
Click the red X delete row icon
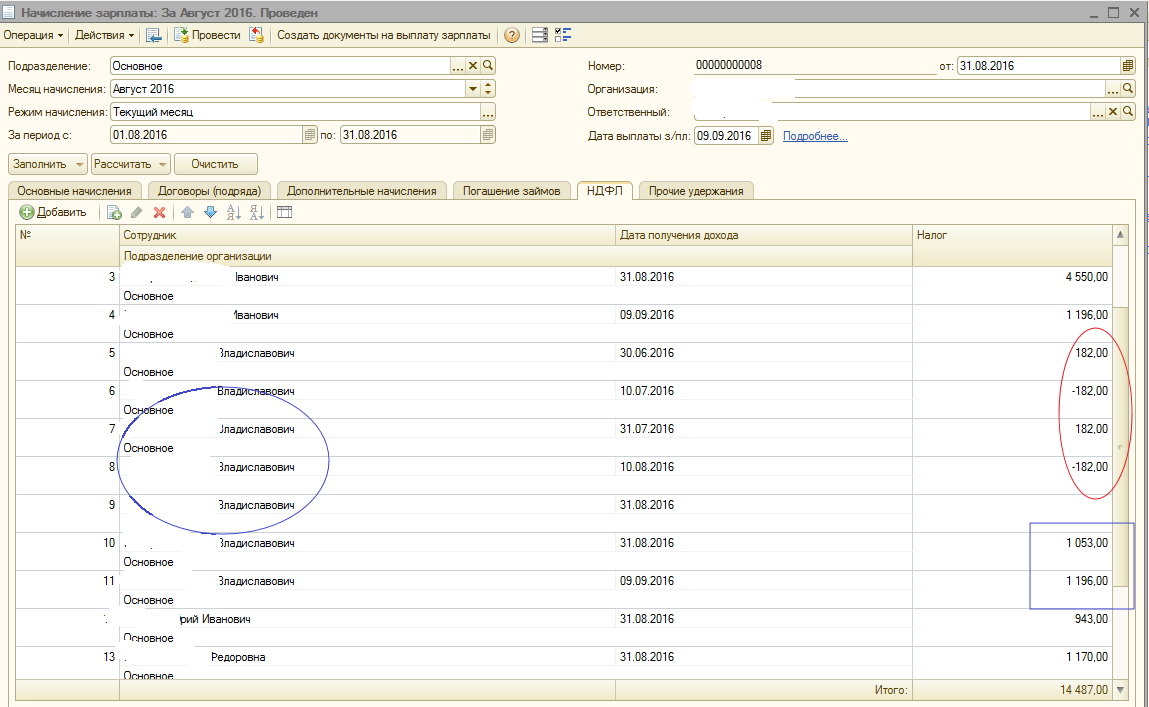[159, 212]
